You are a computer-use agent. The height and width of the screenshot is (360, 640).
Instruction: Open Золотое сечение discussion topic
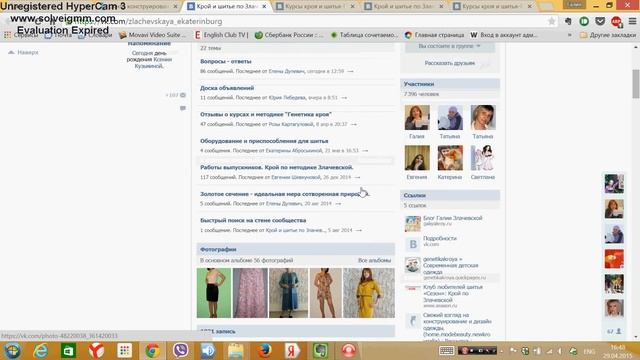pyautogui.click(x=285, y=194)
